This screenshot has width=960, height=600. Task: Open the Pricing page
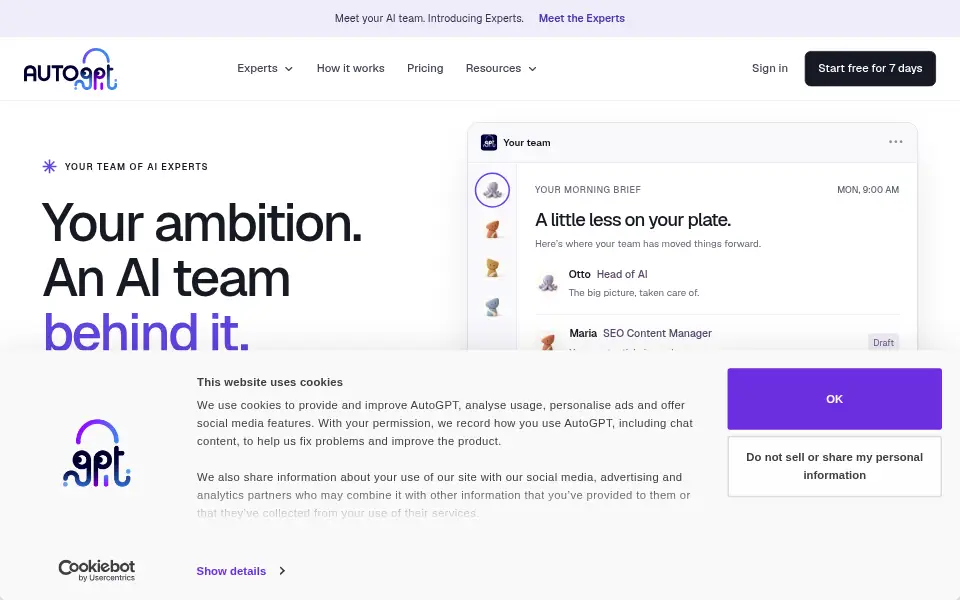coord(425,69)
